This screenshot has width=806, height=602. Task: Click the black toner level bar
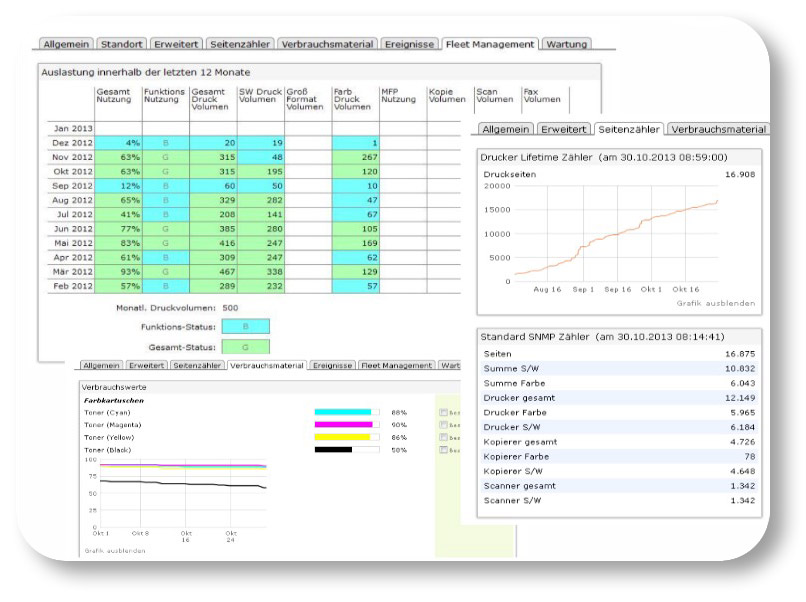point(346,450)
